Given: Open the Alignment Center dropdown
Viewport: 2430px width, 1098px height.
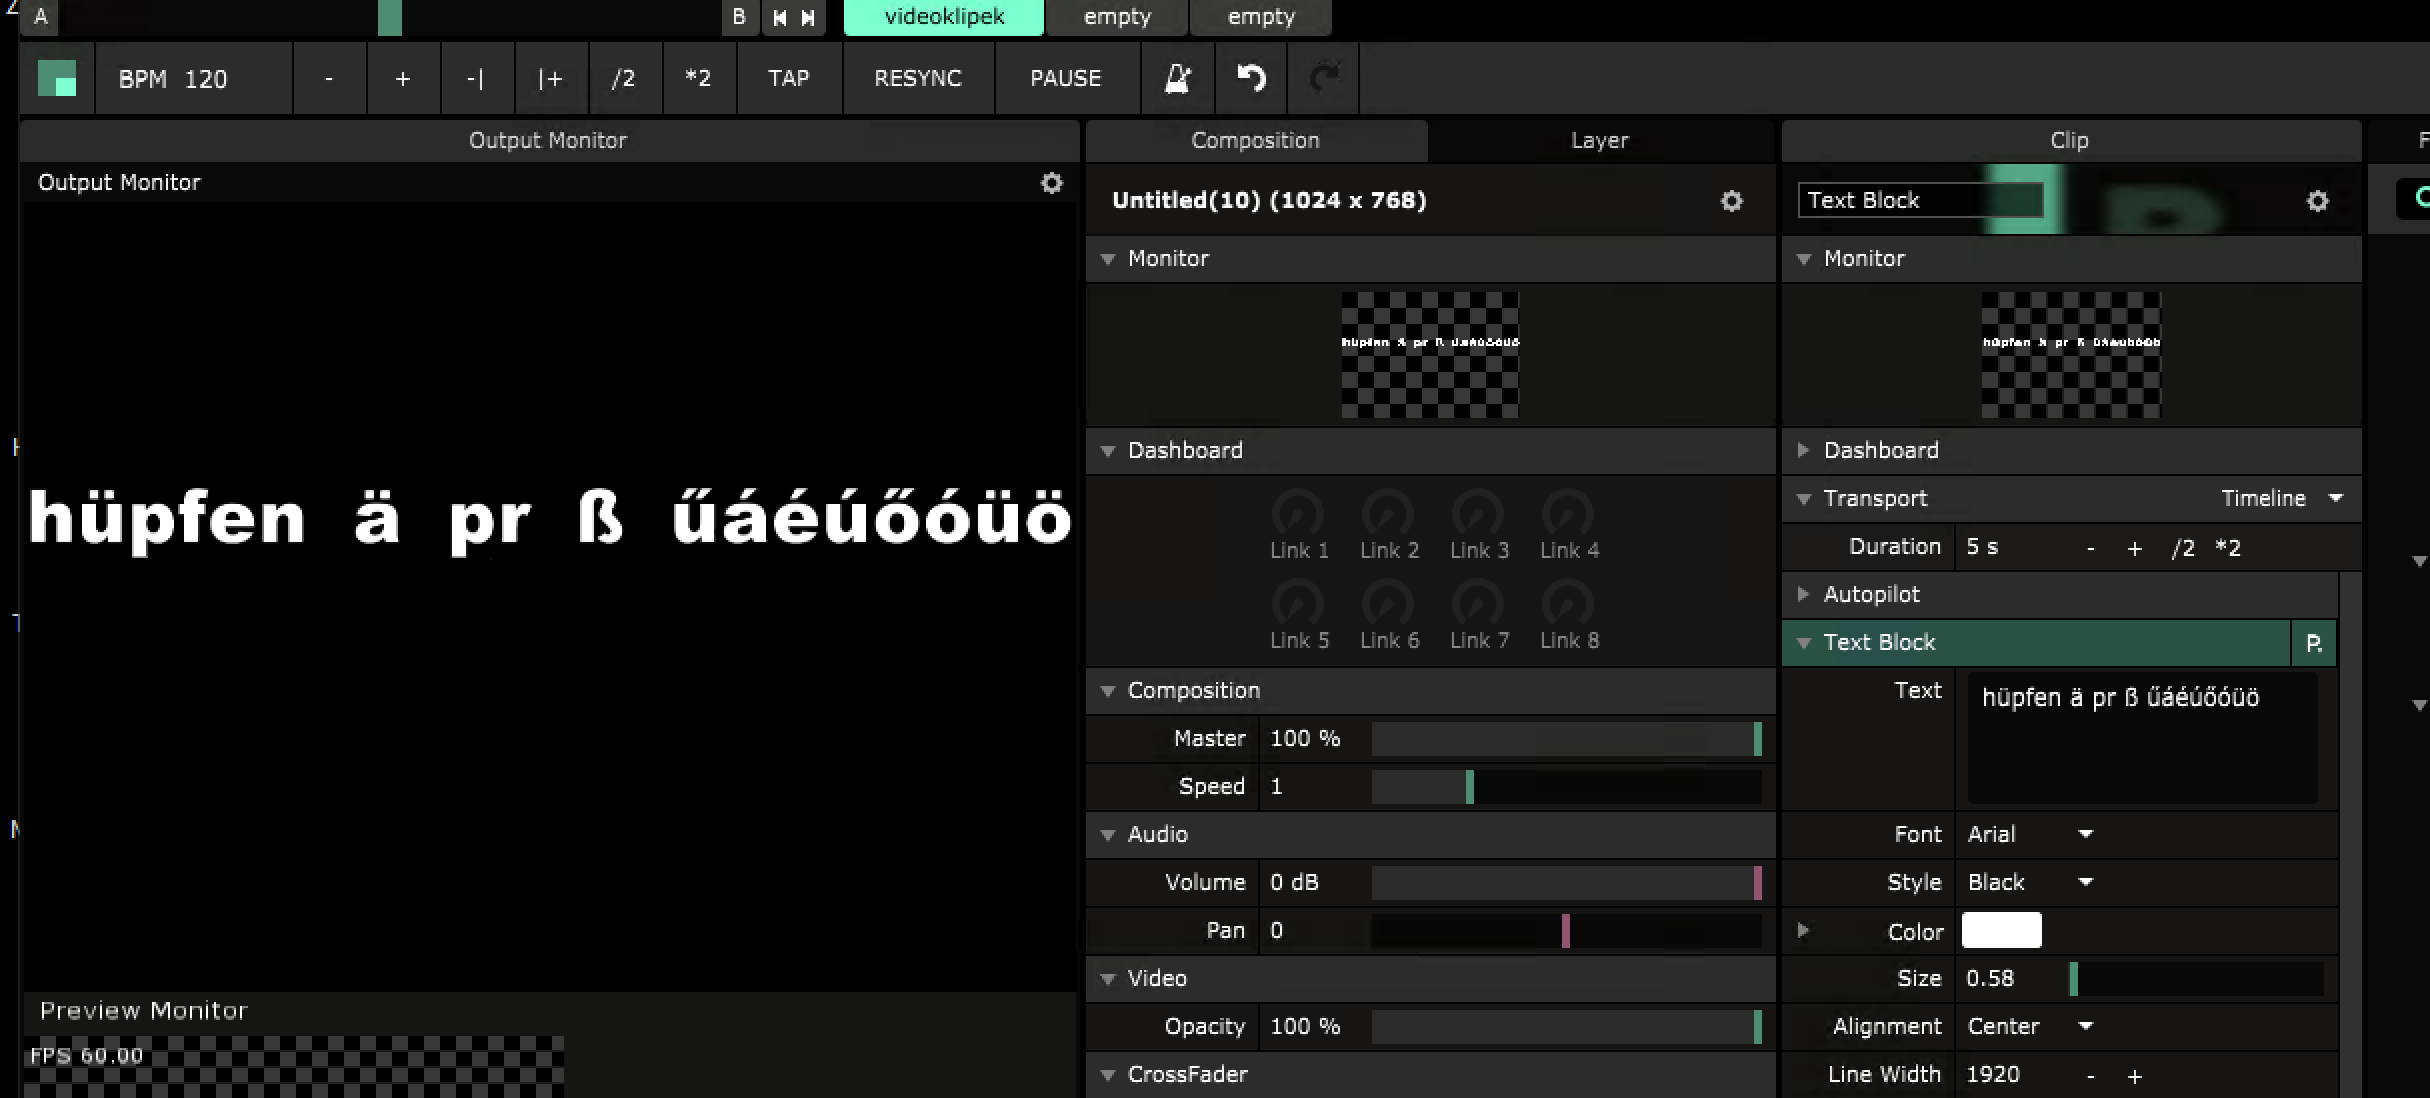Looking at the screenshot, I should point(2030,1026).
